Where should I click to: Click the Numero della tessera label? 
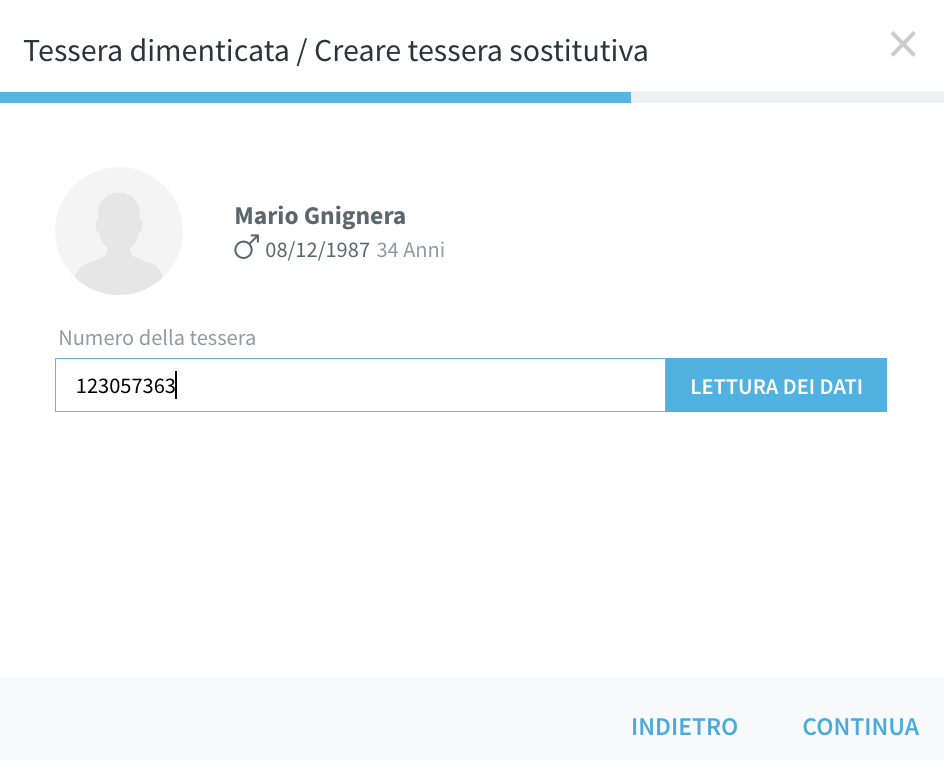(157, 338)
